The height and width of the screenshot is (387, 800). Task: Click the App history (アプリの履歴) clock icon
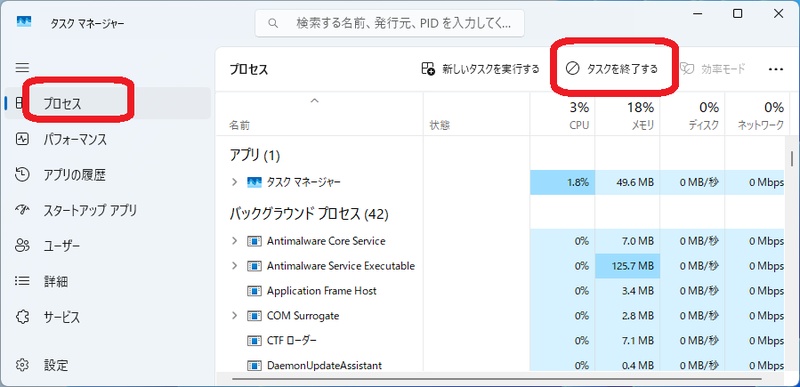[x=22, y=175]
